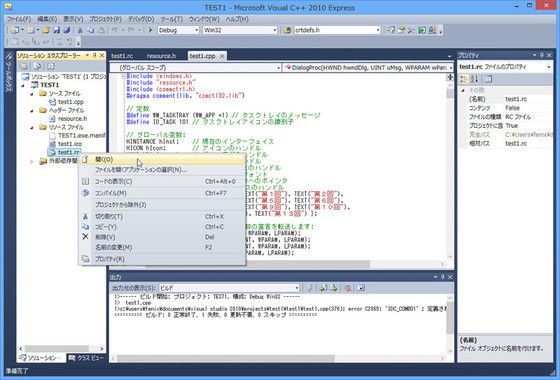Click the Copy toolbar icon
This screenshot has width=560, height=380.
(91, 30)
